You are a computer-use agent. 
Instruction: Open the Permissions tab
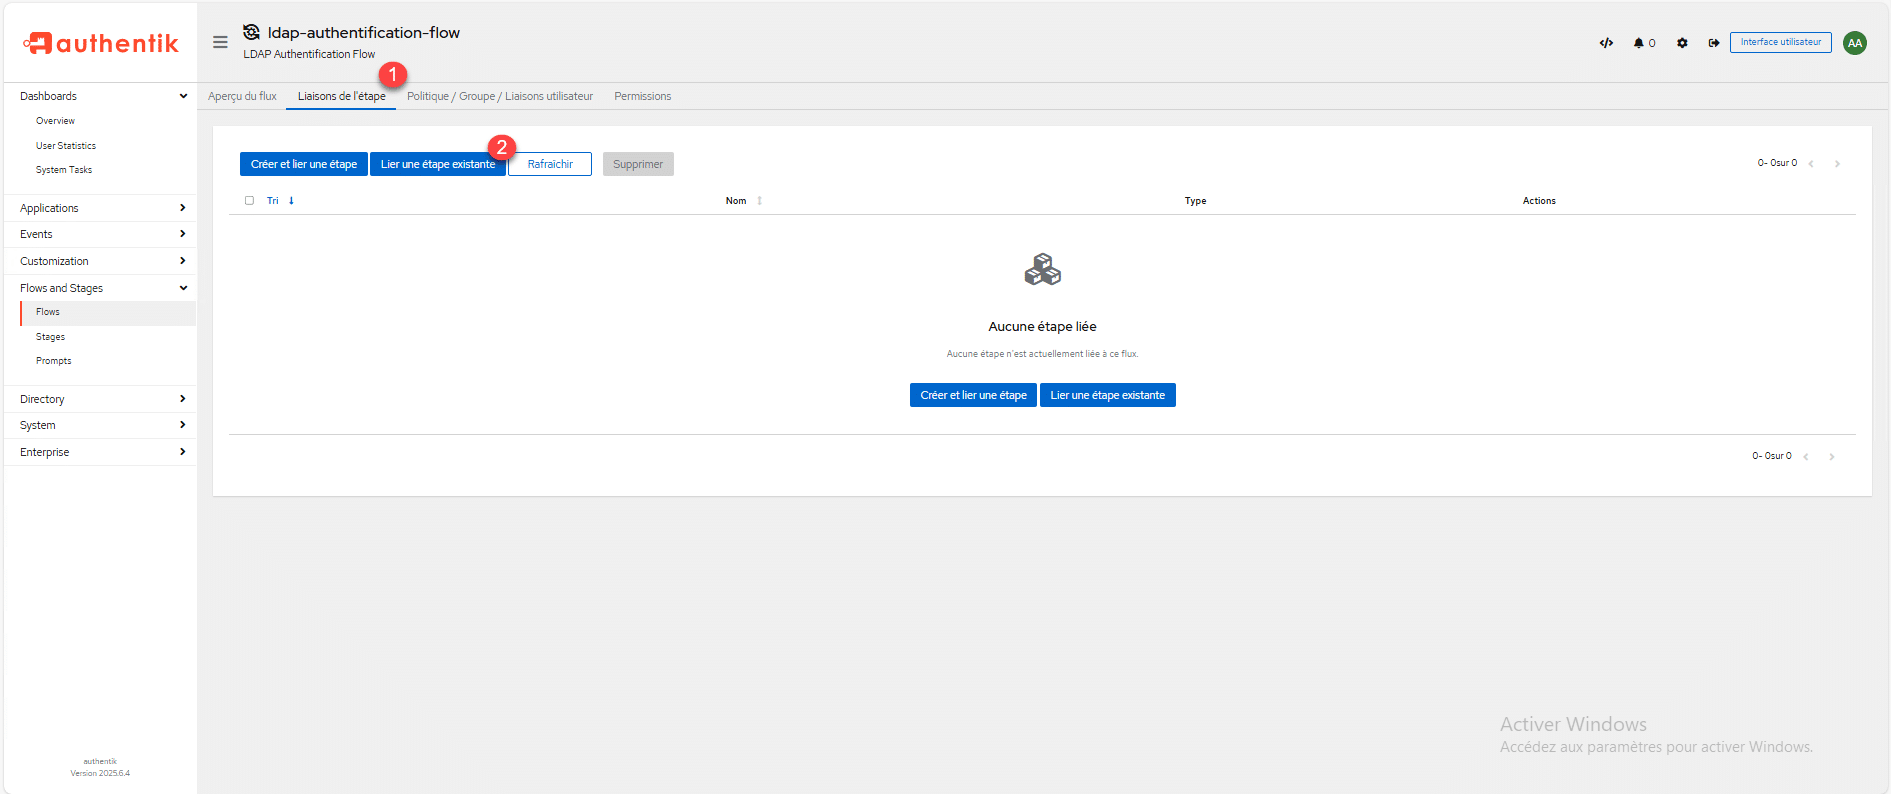(x=642, y=97)
